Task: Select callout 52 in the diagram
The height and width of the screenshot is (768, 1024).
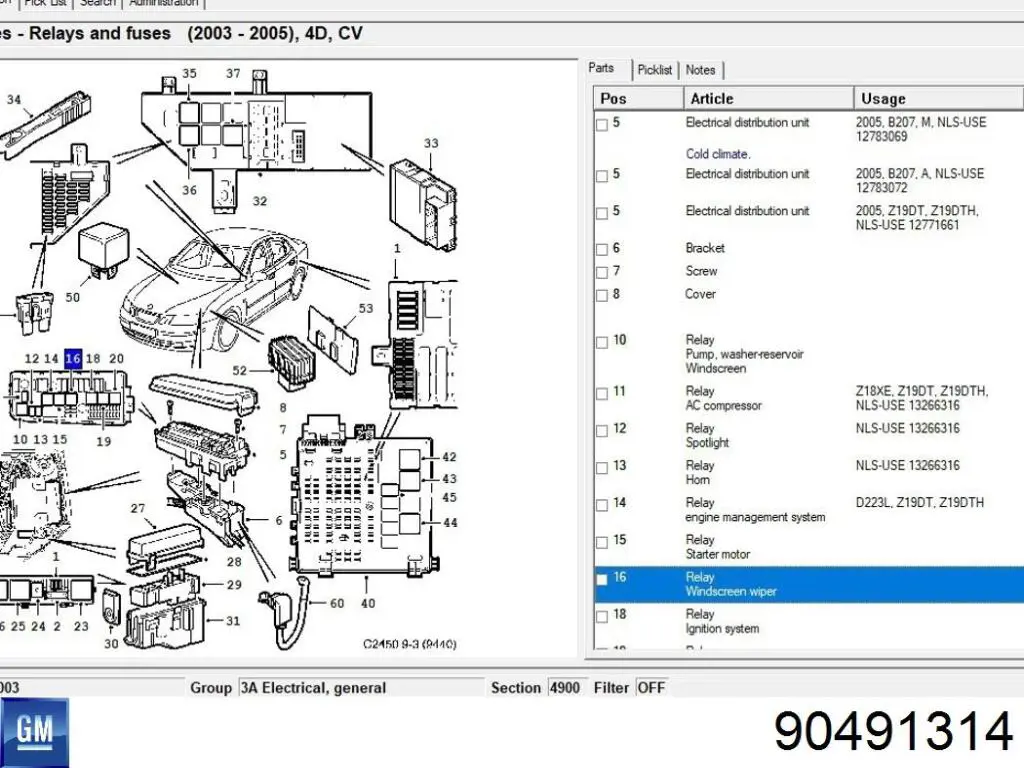Action: (x=240, y=371)
